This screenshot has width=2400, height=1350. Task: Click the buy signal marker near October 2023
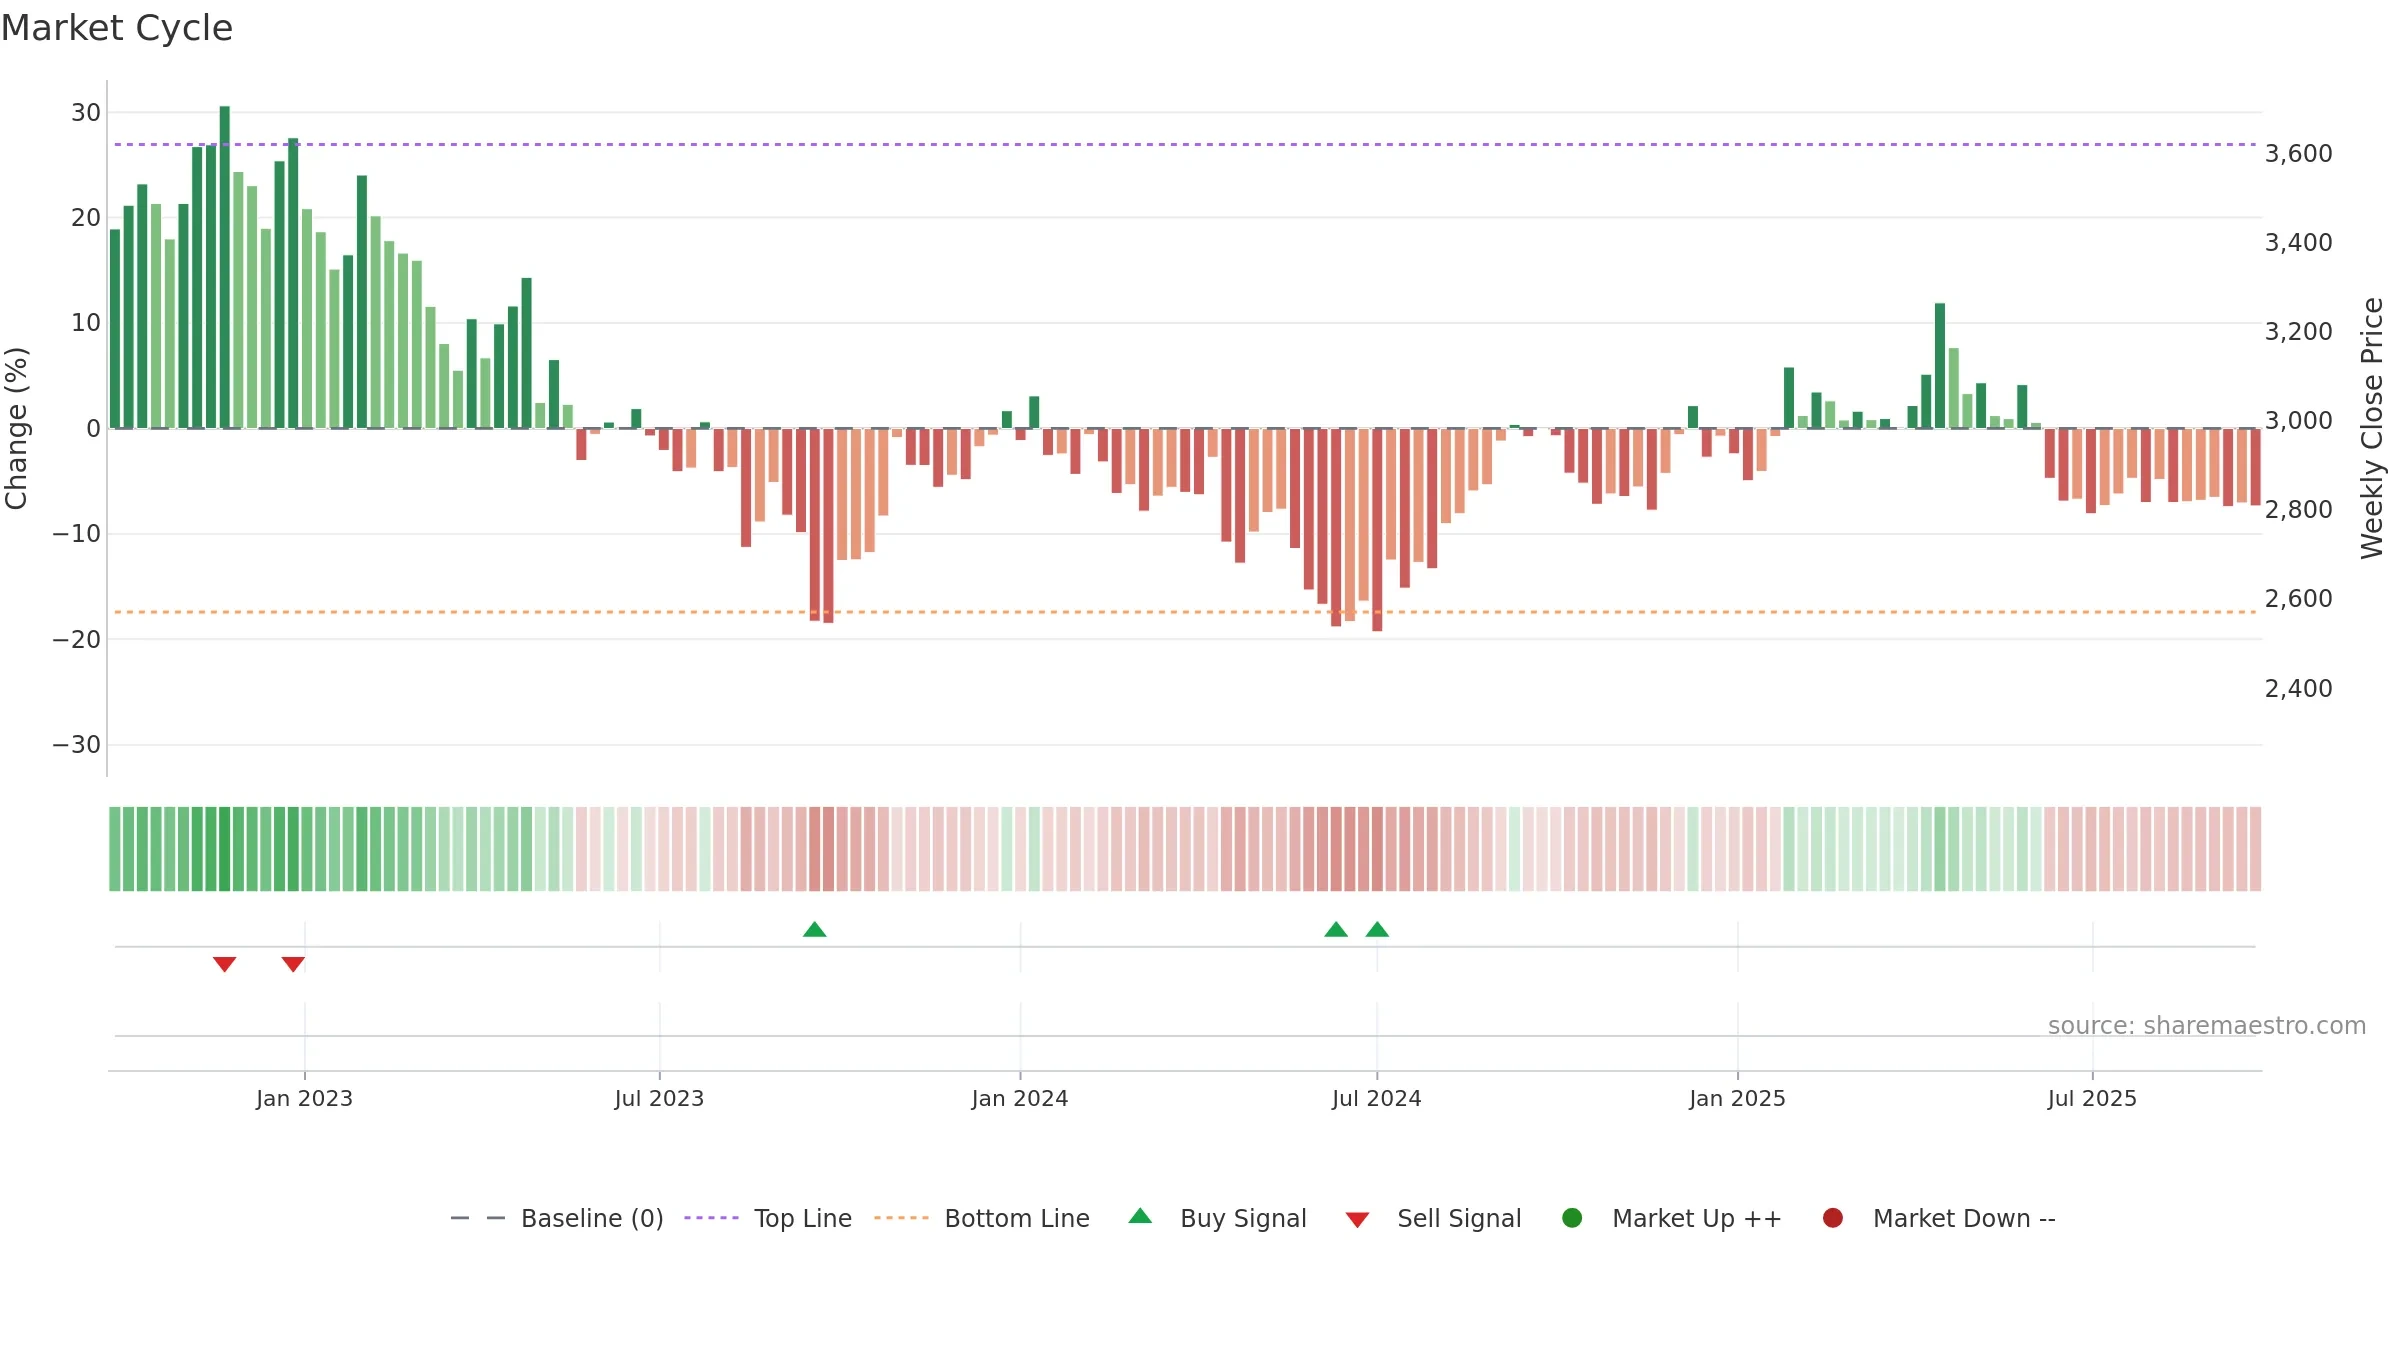pos(815,930)
